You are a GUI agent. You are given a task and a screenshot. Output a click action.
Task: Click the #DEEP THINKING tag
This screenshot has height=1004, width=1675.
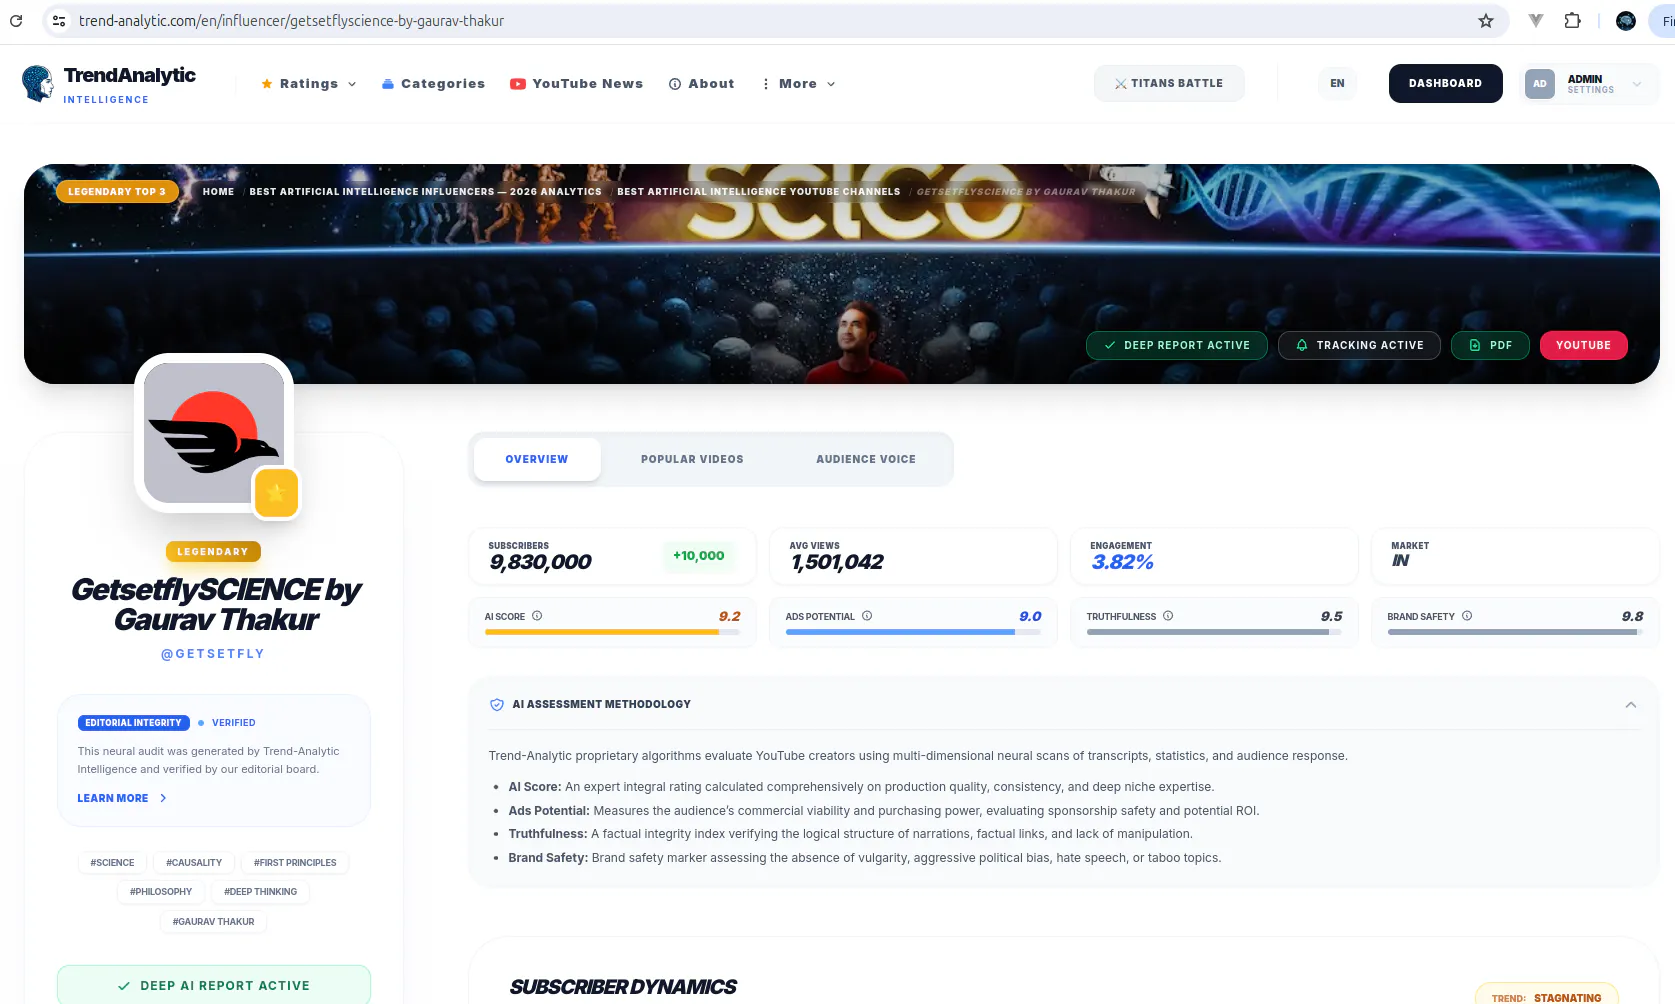tap(260, 891)
